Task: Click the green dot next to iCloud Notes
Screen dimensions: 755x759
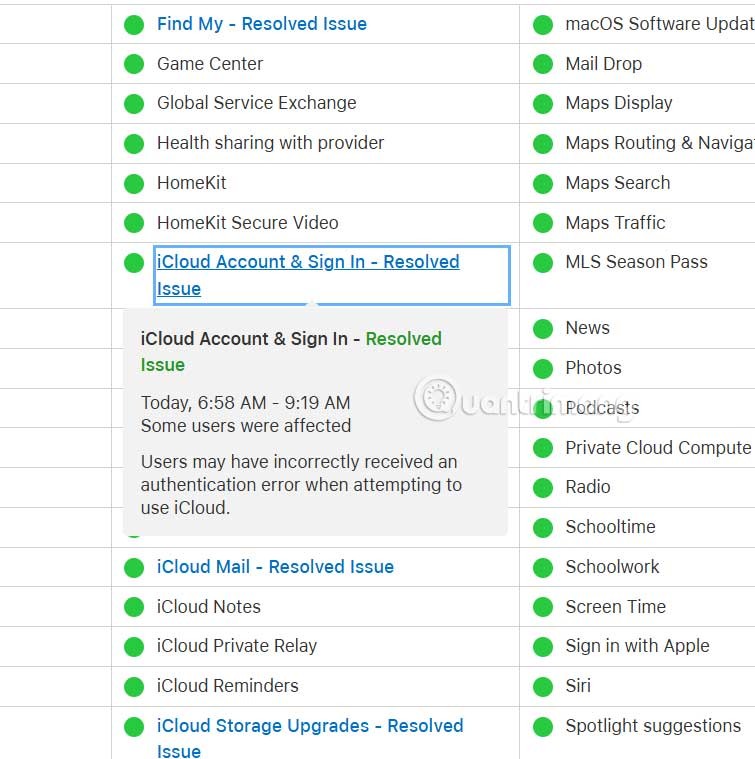Action: click(134, 607)
